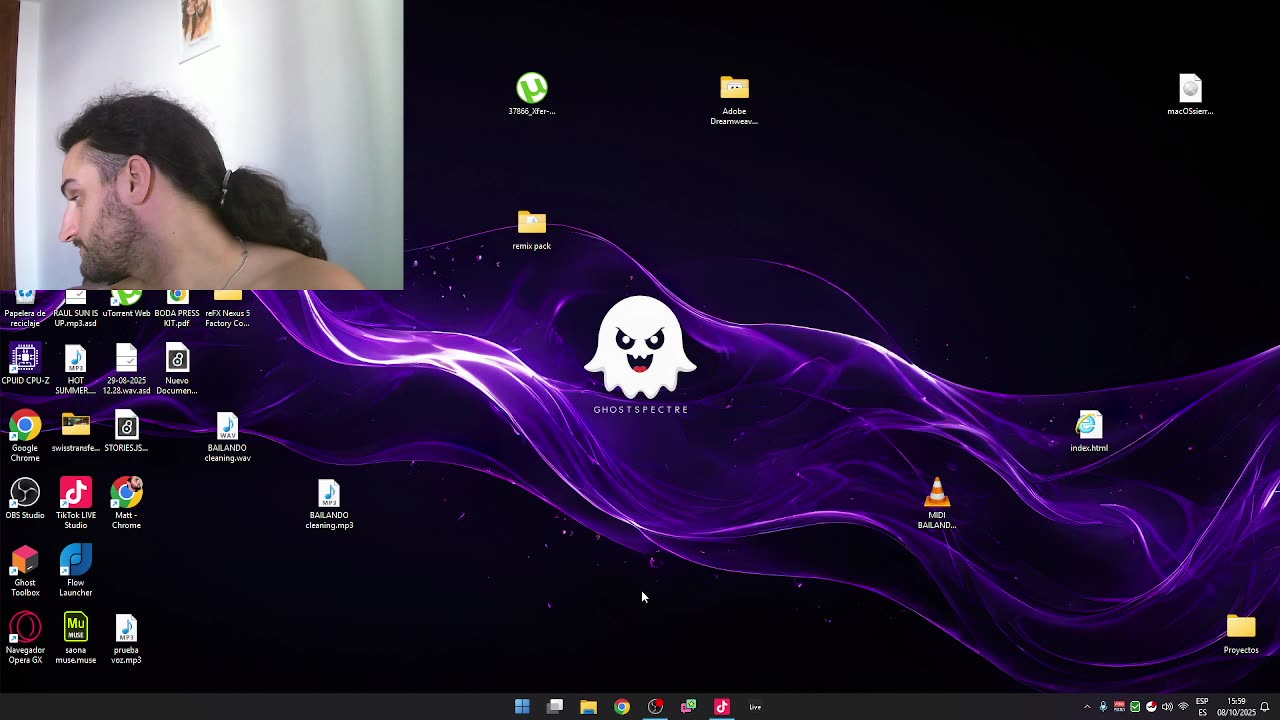Select the BAILANDO cleaning.wav file
Viewport: 1280px width, 720px height.
227,437
